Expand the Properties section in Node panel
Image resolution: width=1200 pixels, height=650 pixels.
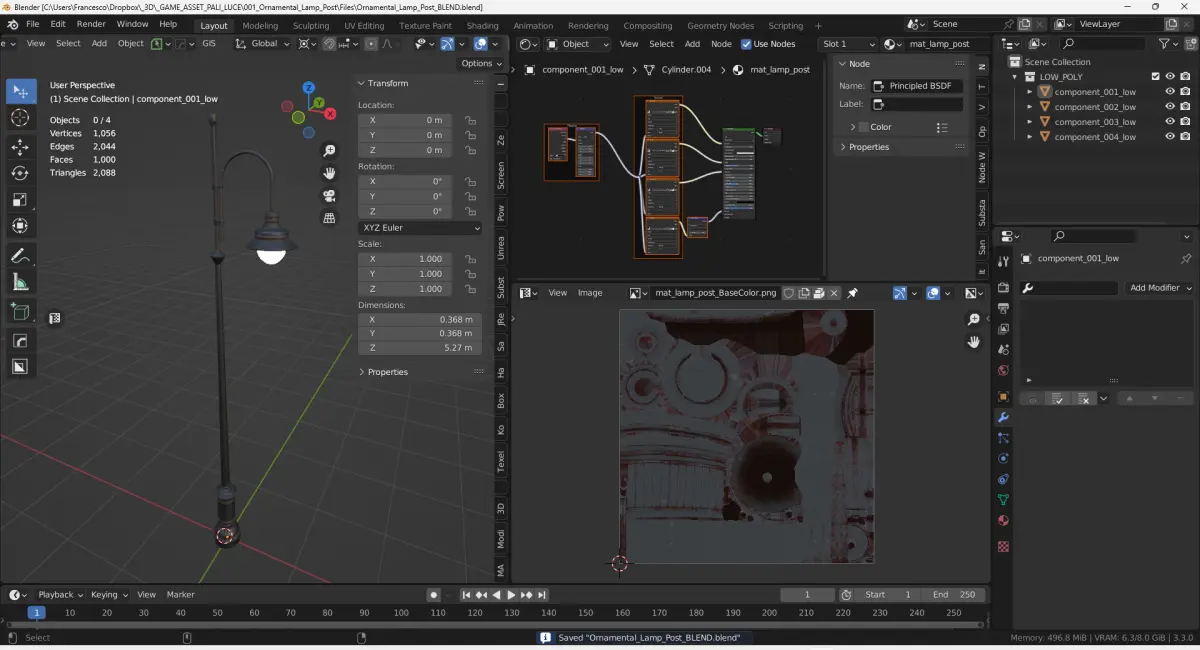point(868,147)
